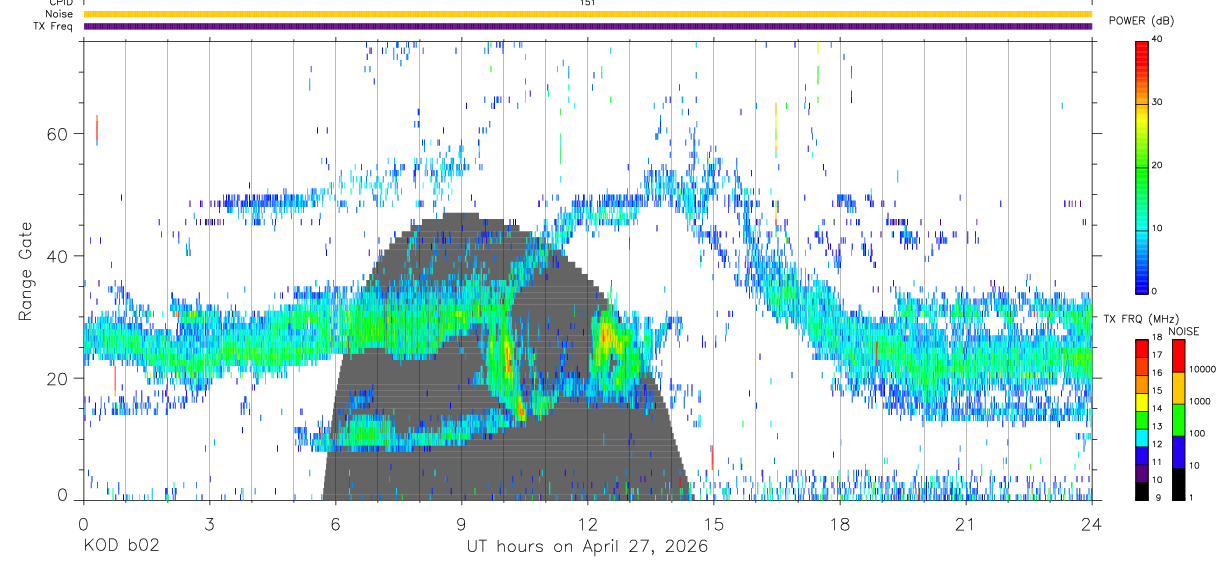Click the yellow segment of the TX FRQ color bar
The height and width of the screenshot is (567, 1228).
point(1142,401)
